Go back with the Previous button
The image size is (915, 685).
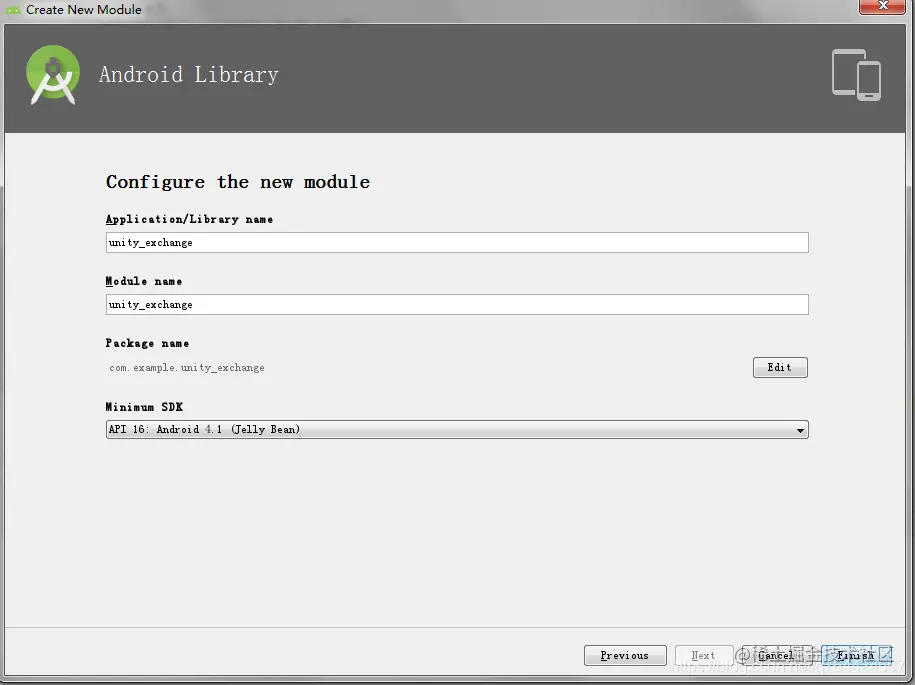[625, 655]
